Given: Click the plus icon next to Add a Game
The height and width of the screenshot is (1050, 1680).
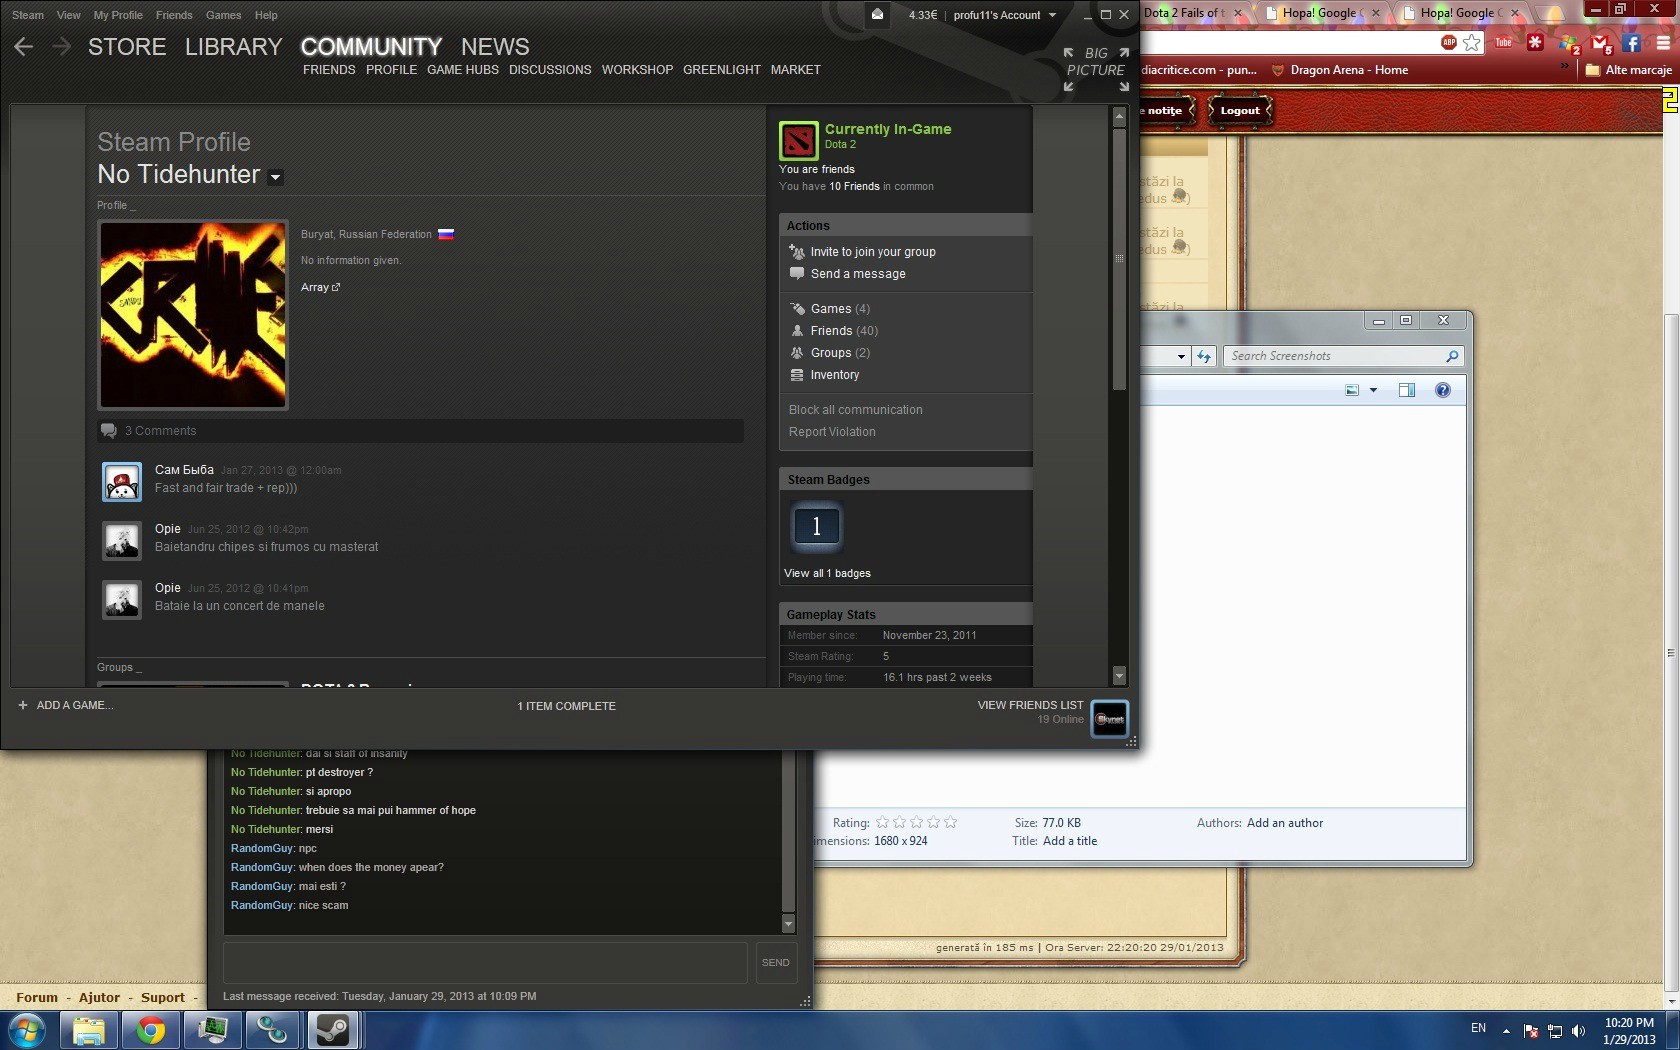Looking at the screenshot, I should (x=23, y=705).
